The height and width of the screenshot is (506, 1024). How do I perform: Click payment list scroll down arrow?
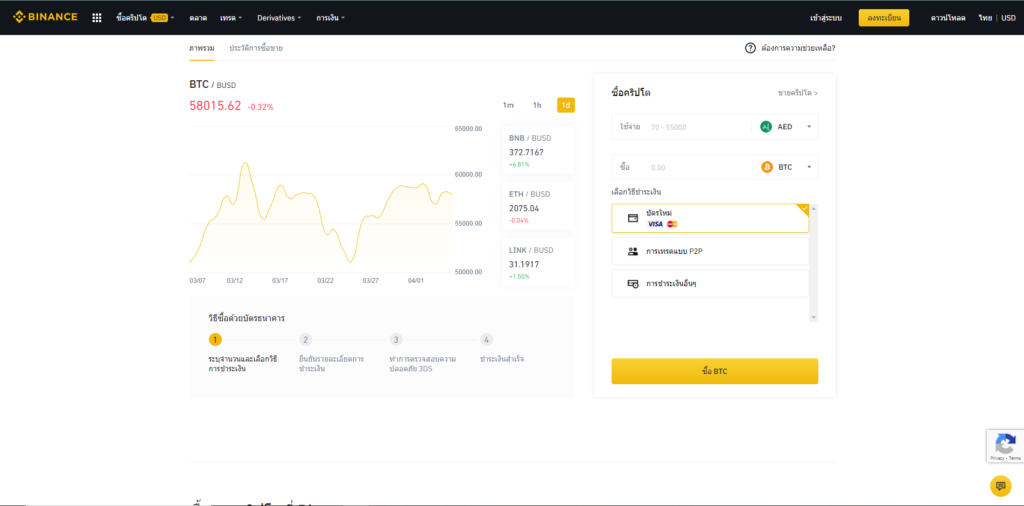(814, 317)
